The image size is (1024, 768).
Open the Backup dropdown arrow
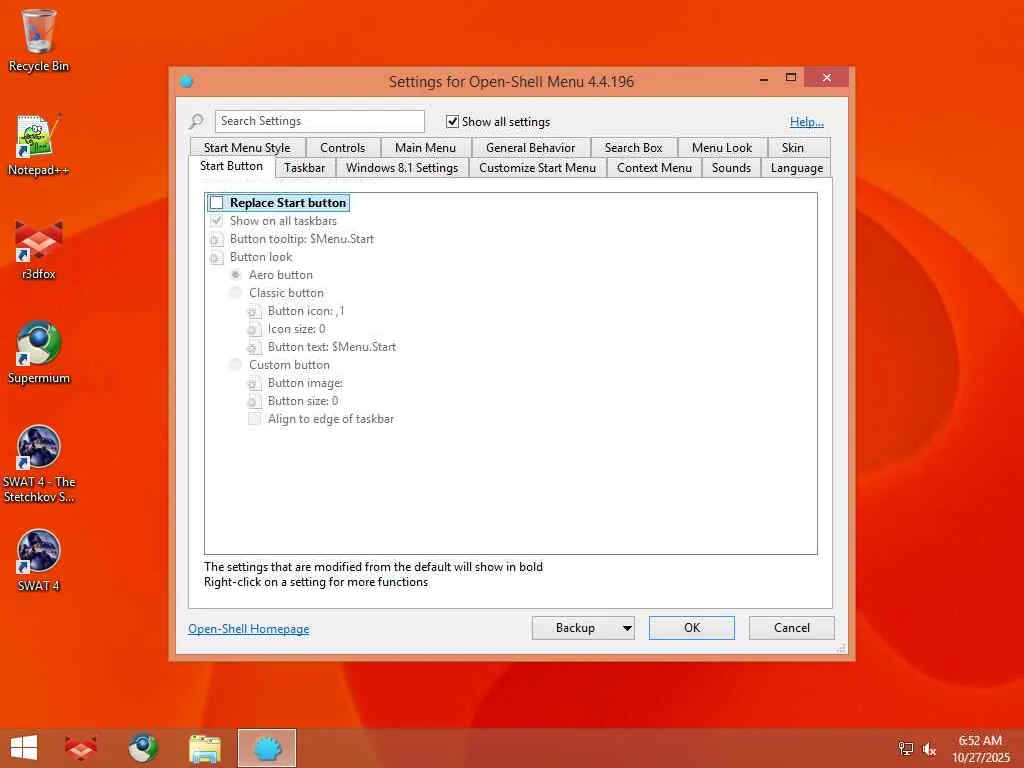point(627,628)
